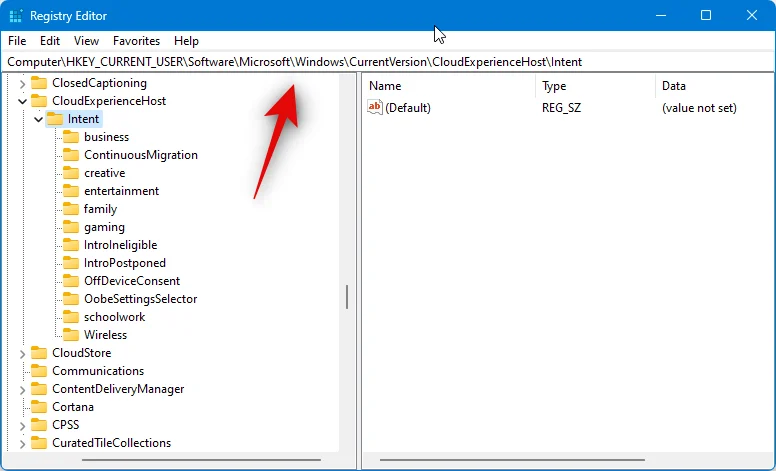Click the business folder icon
The width and height of the screenshot is (776, 471).
tap(71, 137)
